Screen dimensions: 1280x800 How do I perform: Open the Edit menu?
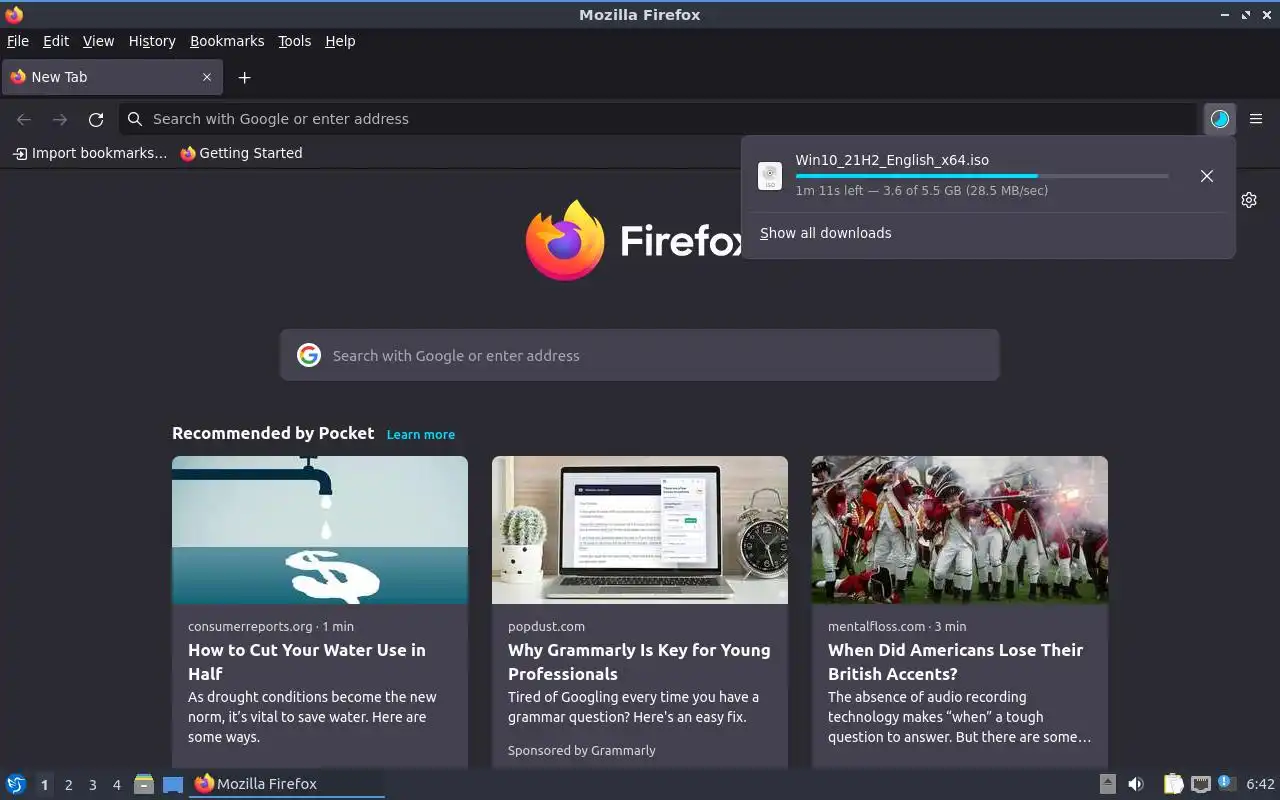click(56, 41)
